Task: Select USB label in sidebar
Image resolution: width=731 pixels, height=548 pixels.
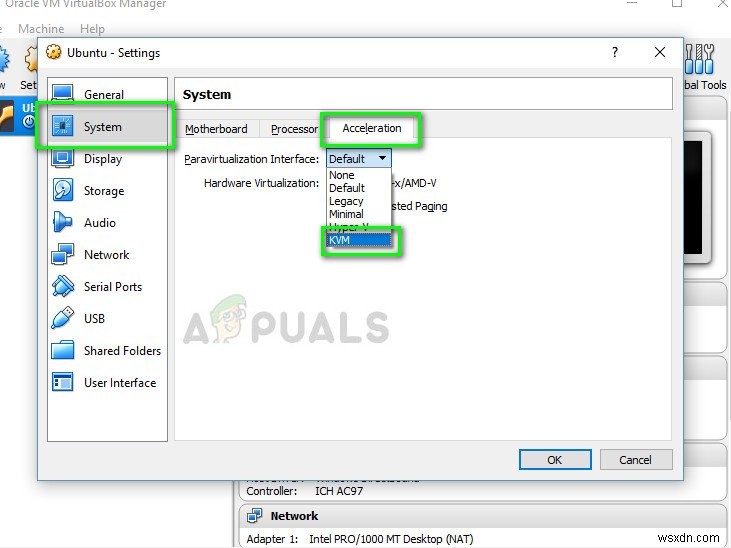Action: (x=94, y=319)
